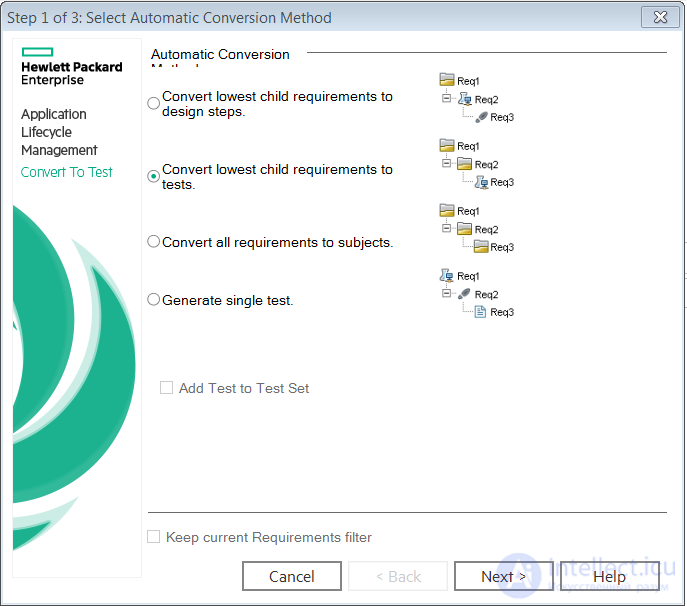Viewport: 687px width, 606px height.
Task: Click the disabled Back button
Action: click(x=398, y=576)
